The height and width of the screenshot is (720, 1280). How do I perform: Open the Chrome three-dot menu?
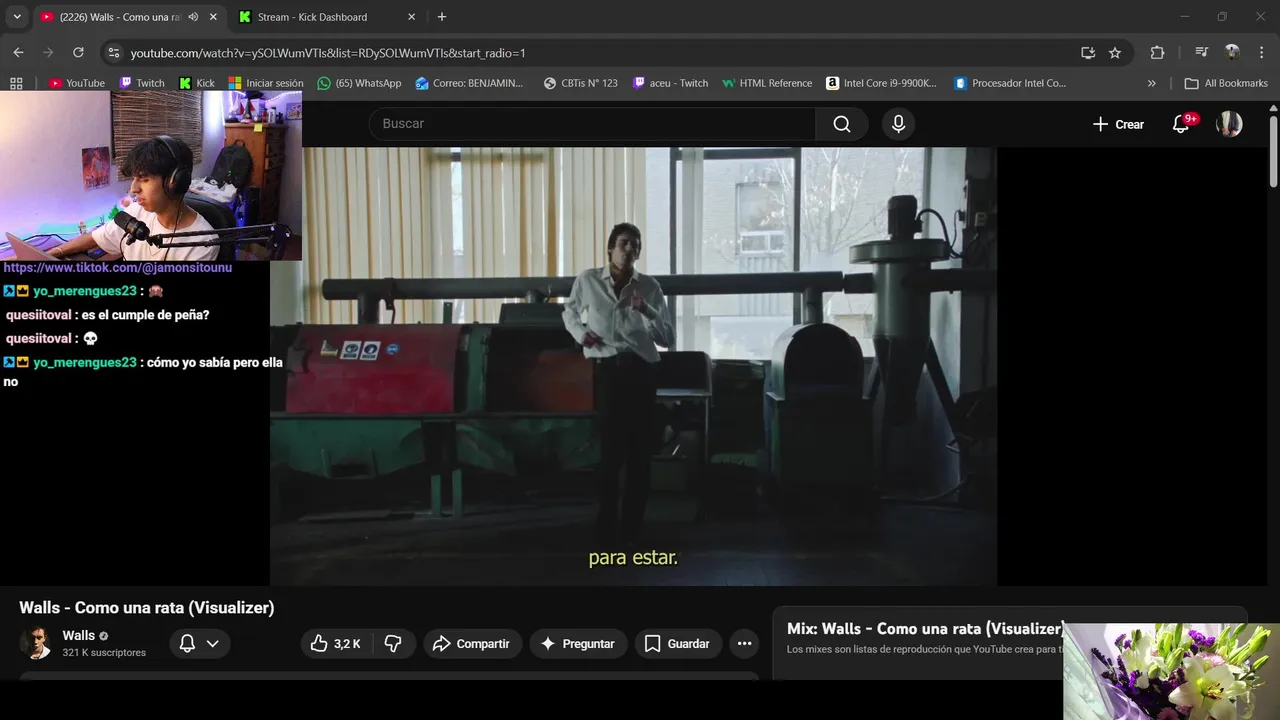click(x=1261, y=53)
